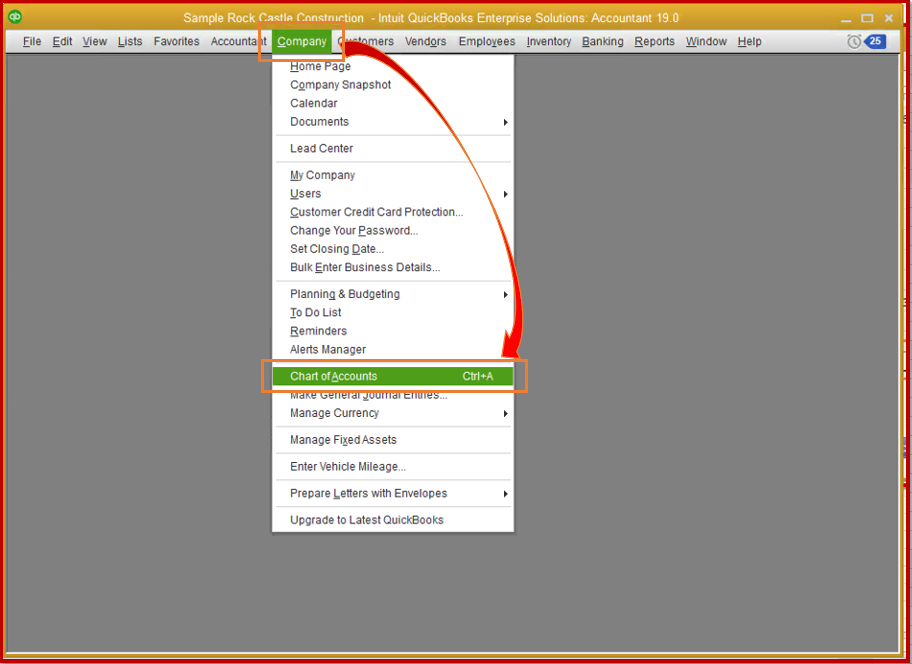
Task: Open the Customers menu
Action: click(365, 41)
